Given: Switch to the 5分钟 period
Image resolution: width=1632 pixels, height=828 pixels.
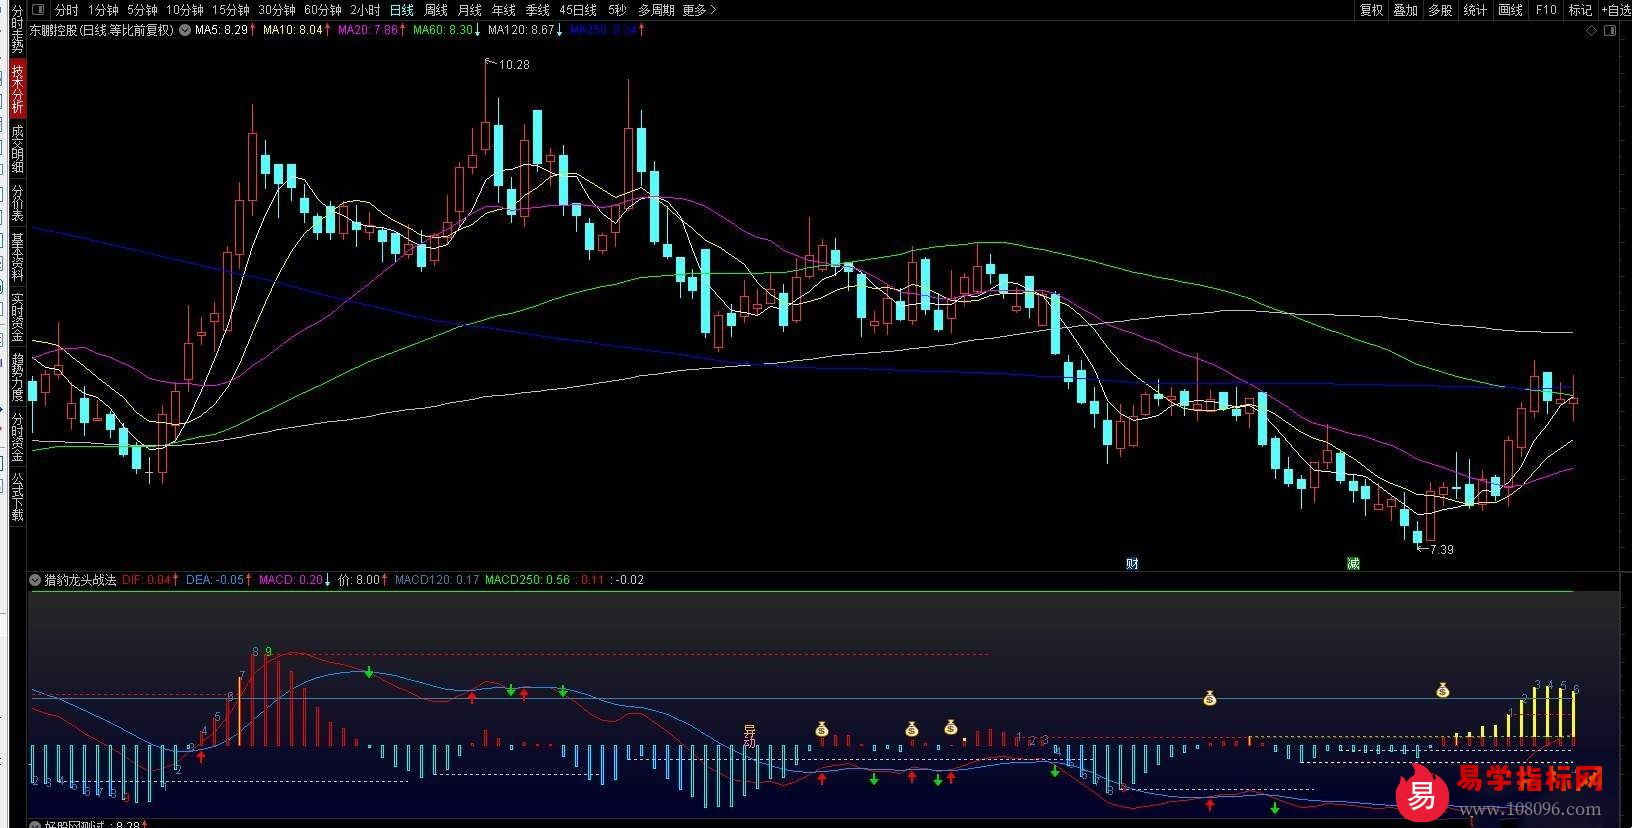Looking at the screenshot, I should [x=142, y=10].
